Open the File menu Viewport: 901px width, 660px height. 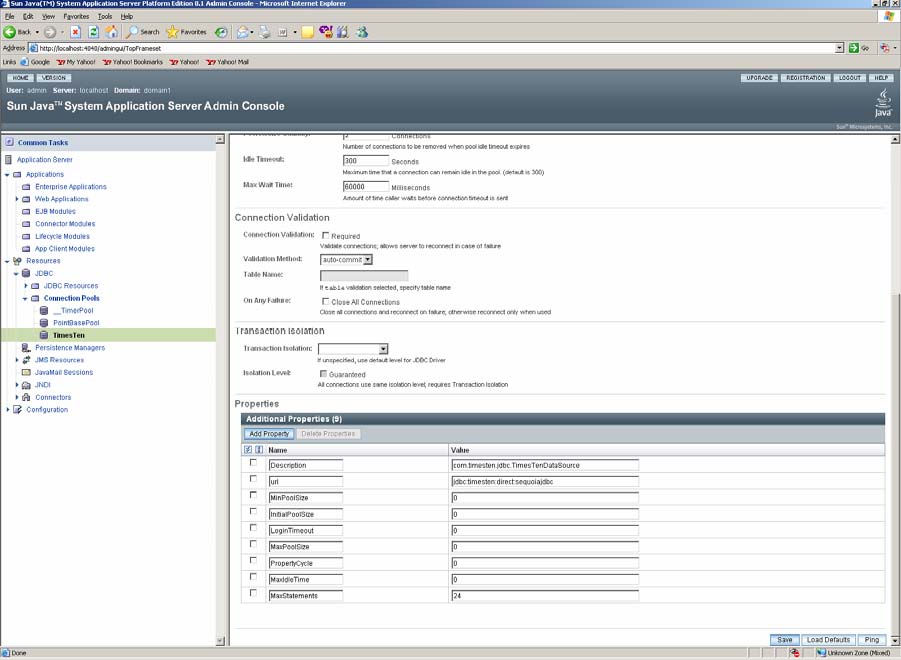[x=10, y=17]
